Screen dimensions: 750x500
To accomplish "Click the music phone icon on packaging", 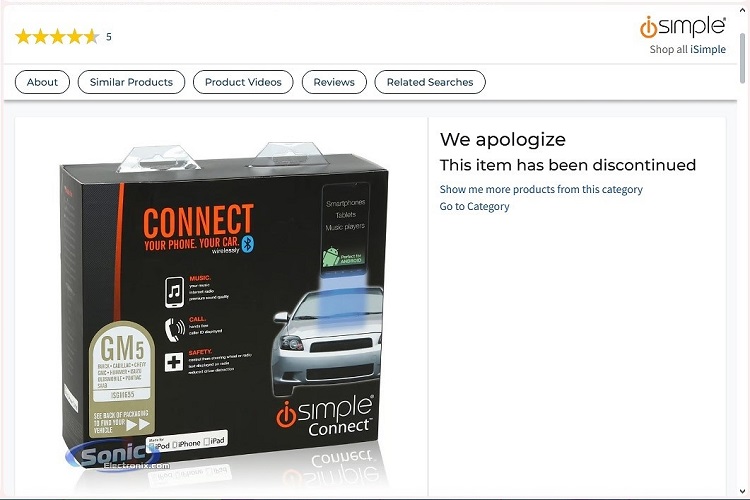I will click(174, 291).
